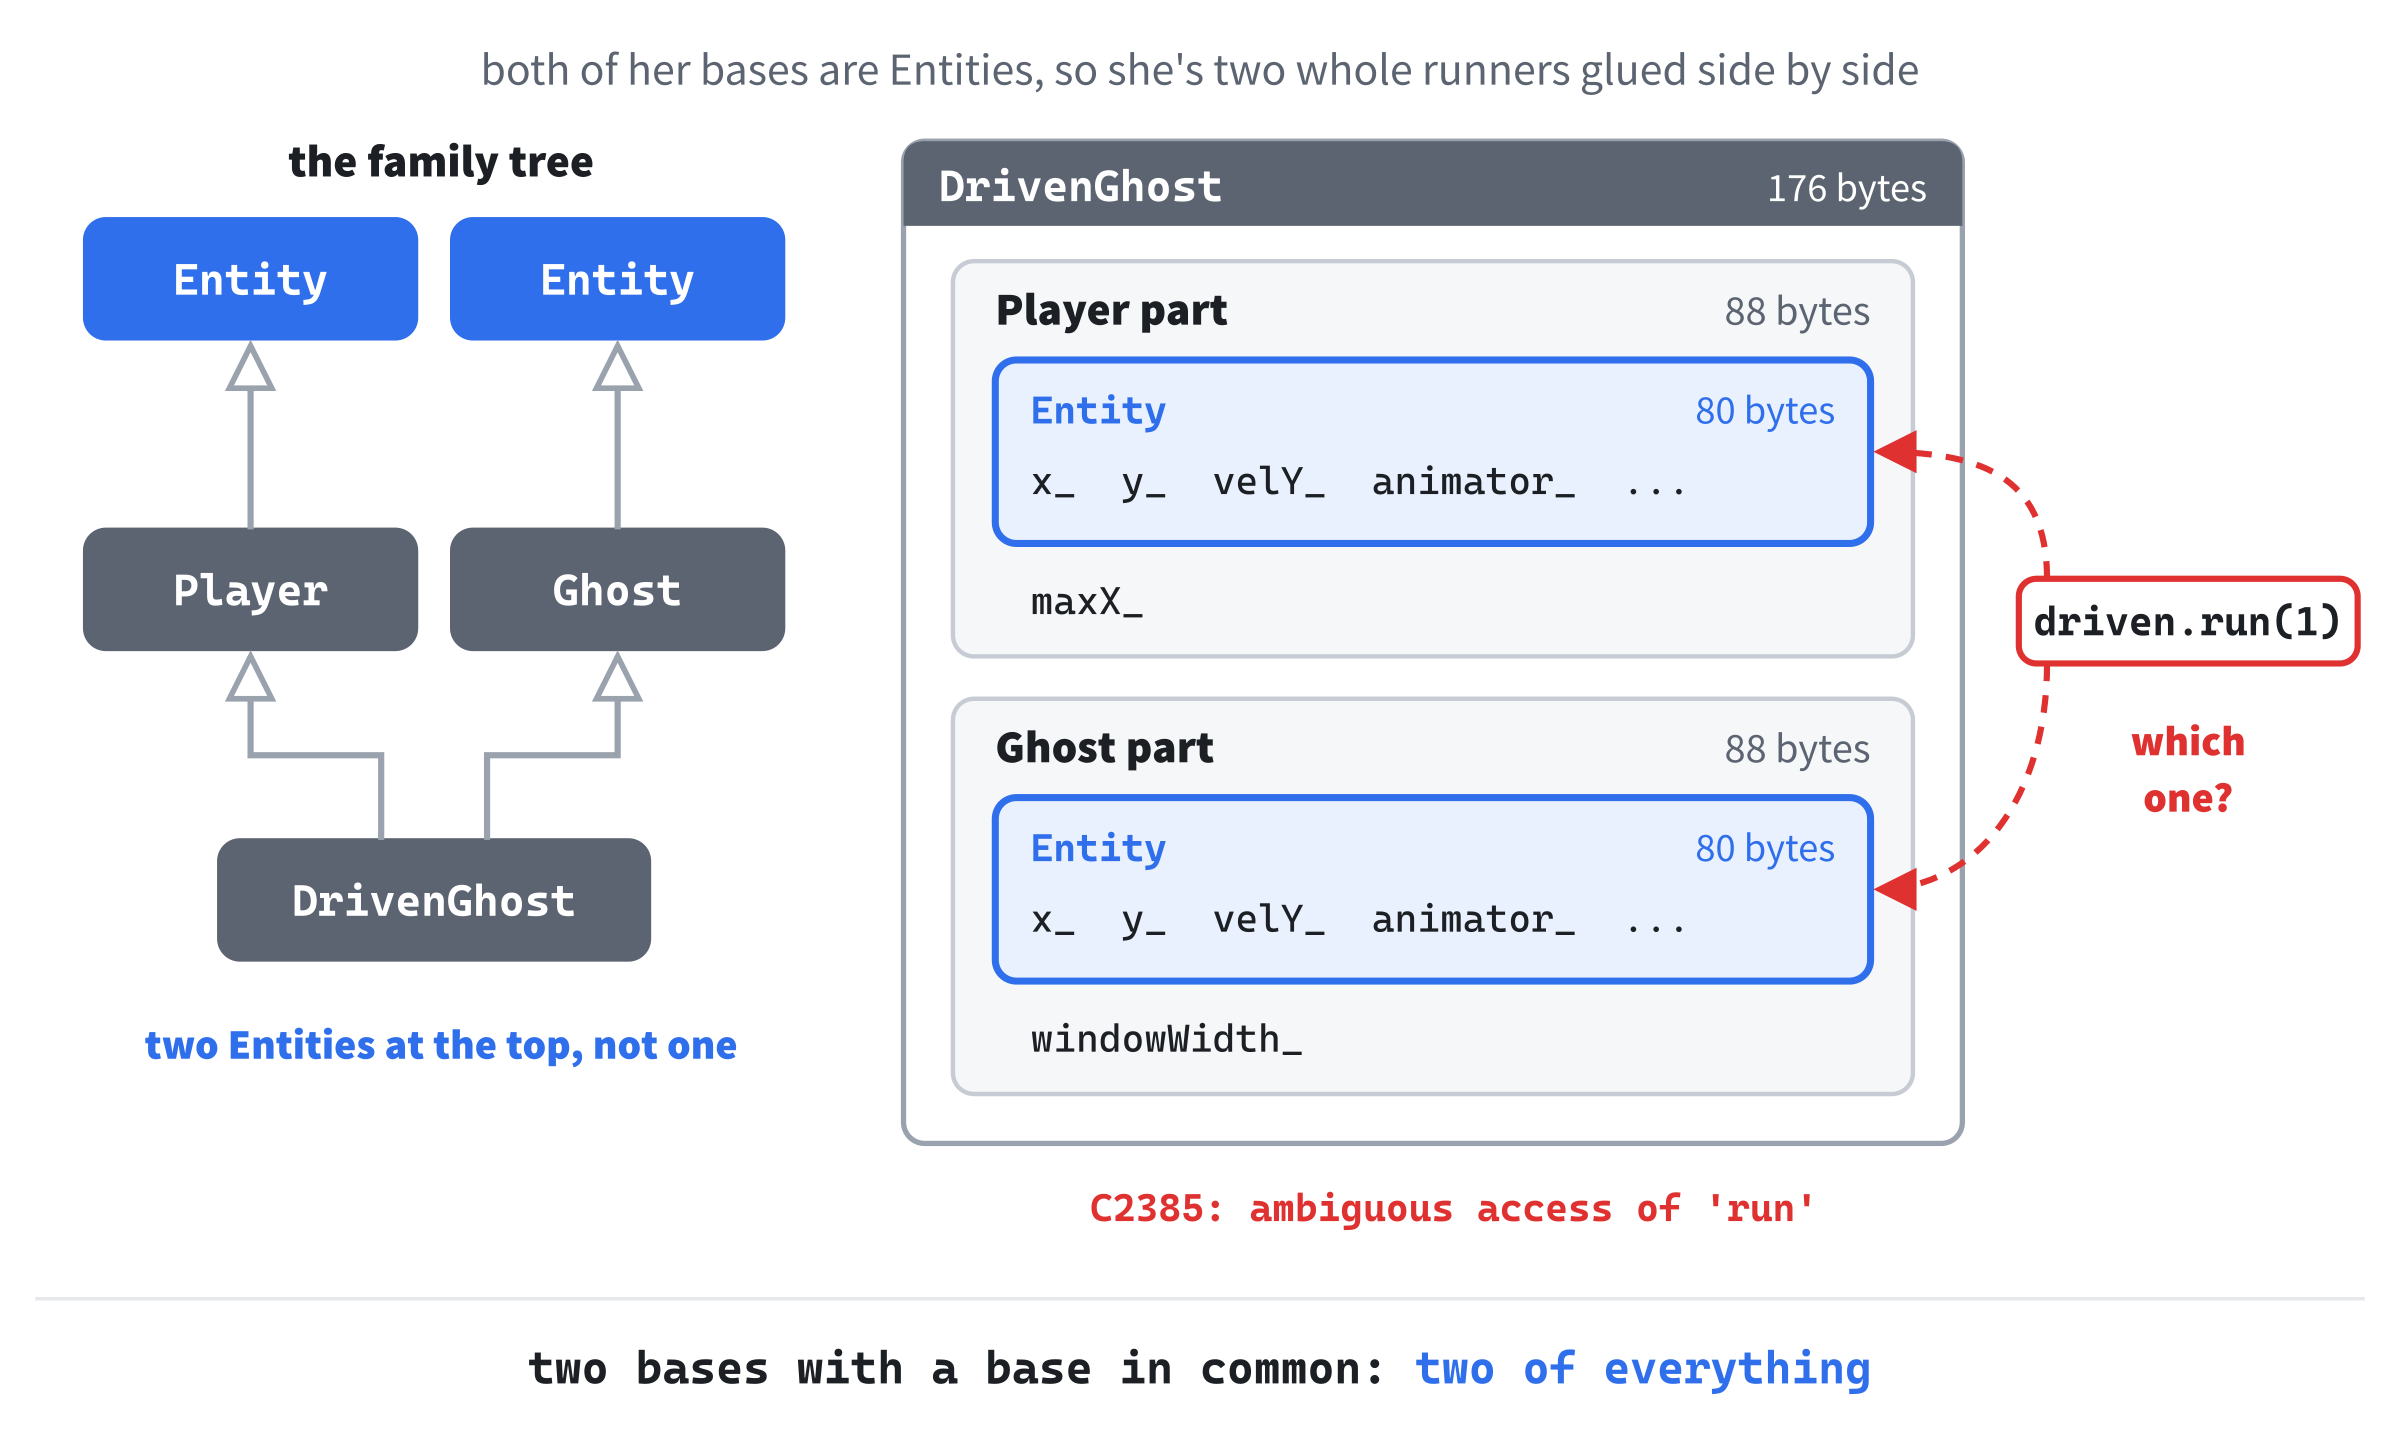Click '80 bytes' in Player part Entity
The height and width of the screenshot is (1454, 2400).
1765,411
